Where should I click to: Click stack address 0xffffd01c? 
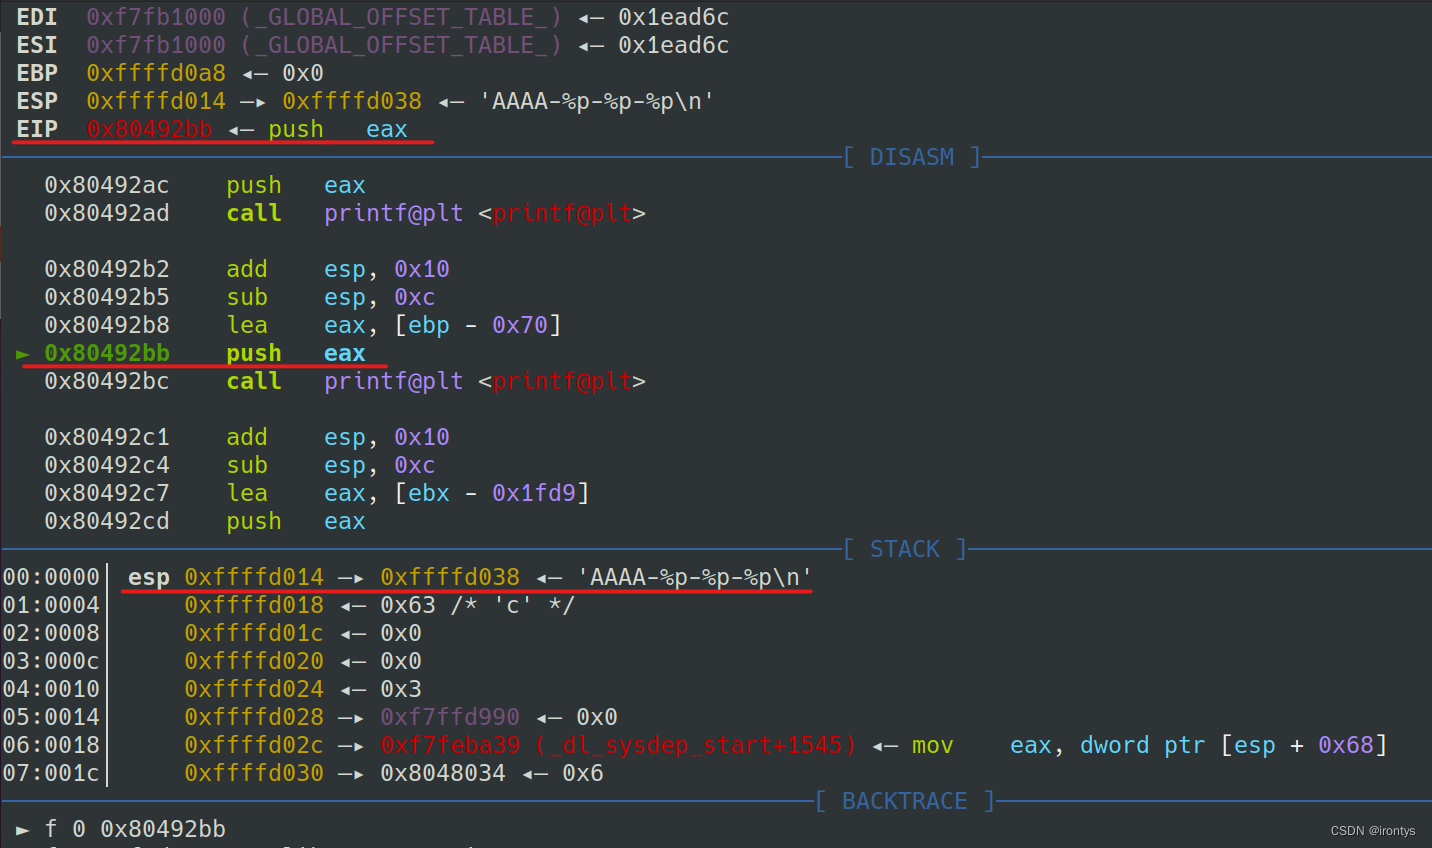(x=254, y=633)
